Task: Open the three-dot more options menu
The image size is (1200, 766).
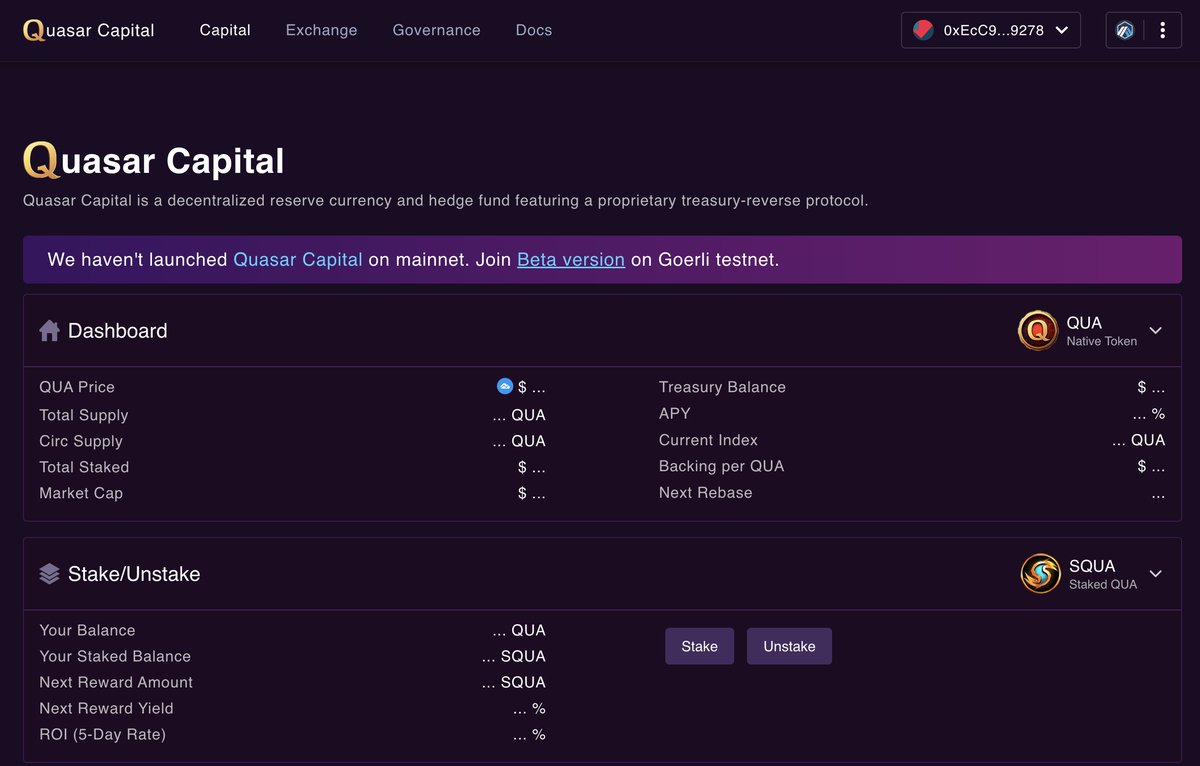Action: 1162,30
